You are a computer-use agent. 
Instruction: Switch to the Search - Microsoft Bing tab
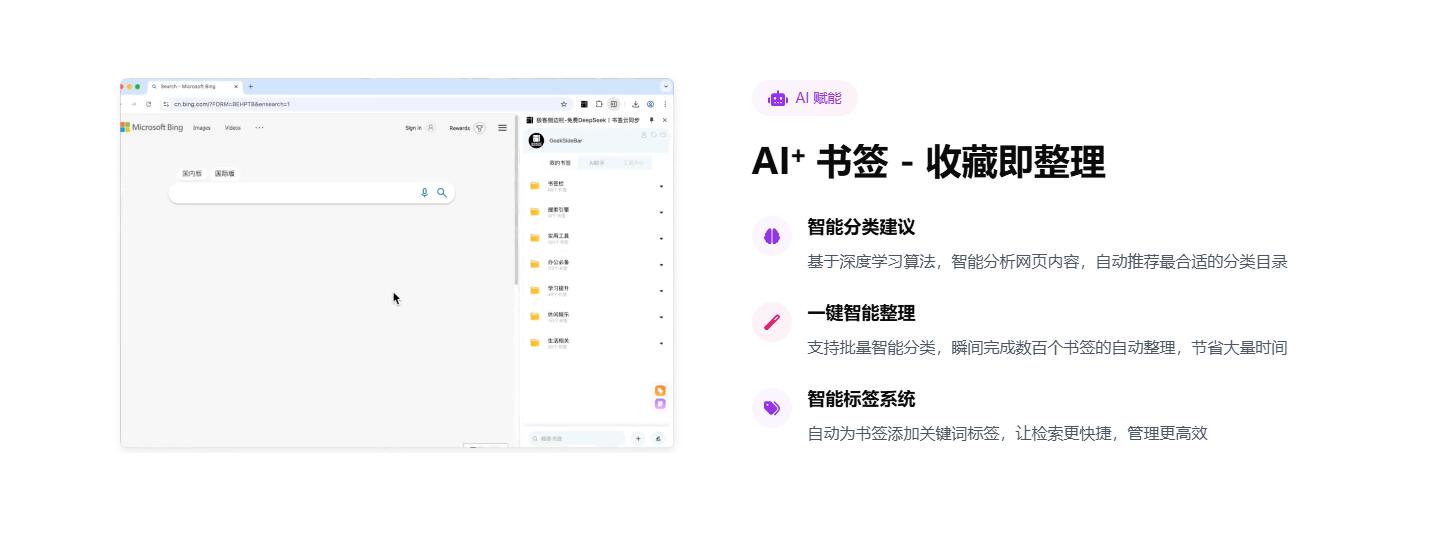tap(195, 87)
